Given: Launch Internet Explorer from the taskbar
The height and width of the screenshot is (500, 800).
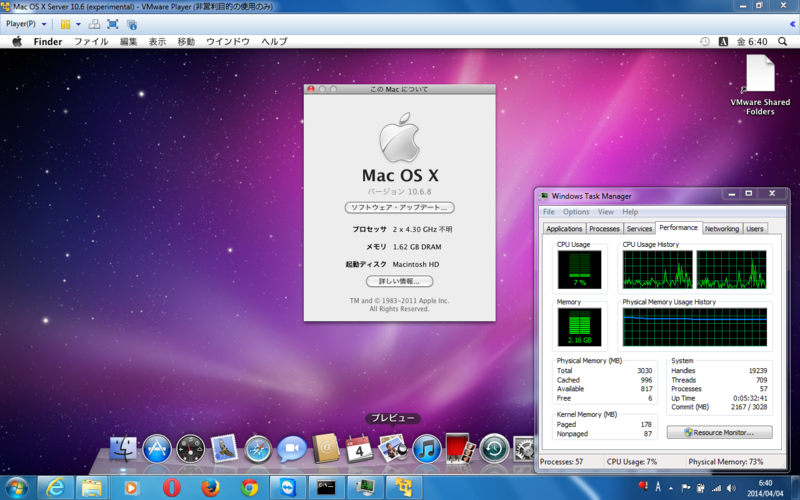Looking at the screenshot, I should coord(55,487).
